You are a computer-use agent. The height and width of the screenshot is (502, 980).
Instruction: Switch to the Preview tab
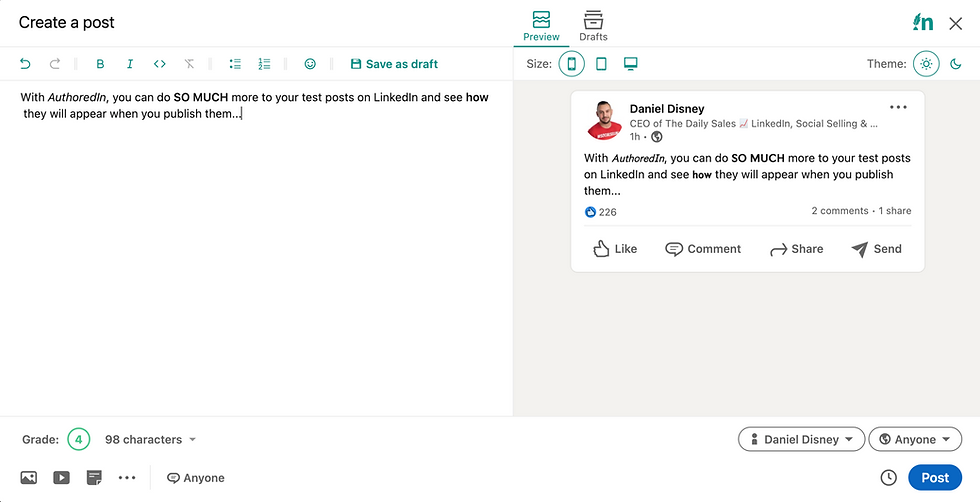click(x=541, y=26)
